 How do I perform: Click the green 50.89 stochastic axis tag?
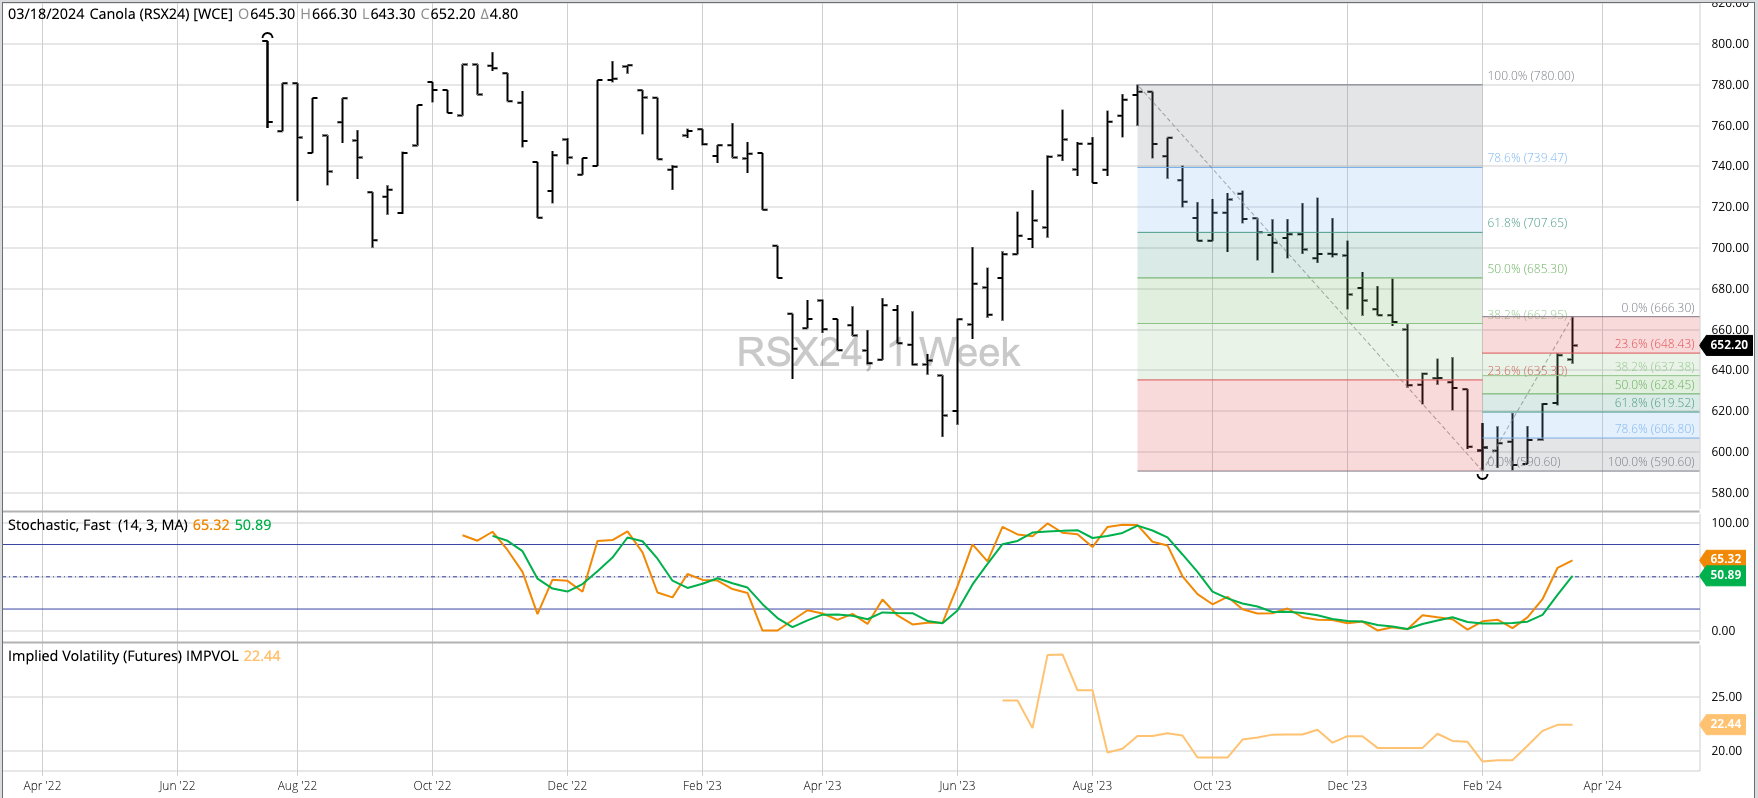(x=1725, y=575)
